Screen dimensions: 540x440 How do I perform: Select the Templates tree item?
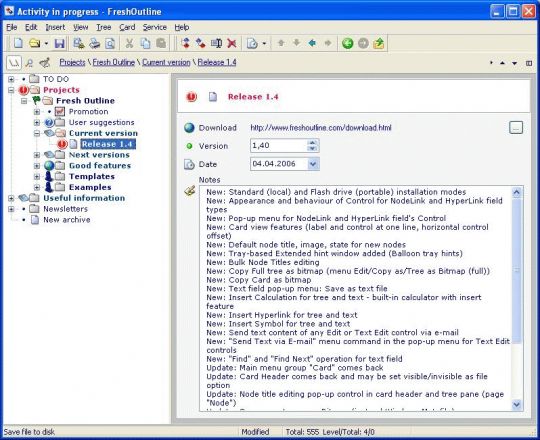click(92, 177)
